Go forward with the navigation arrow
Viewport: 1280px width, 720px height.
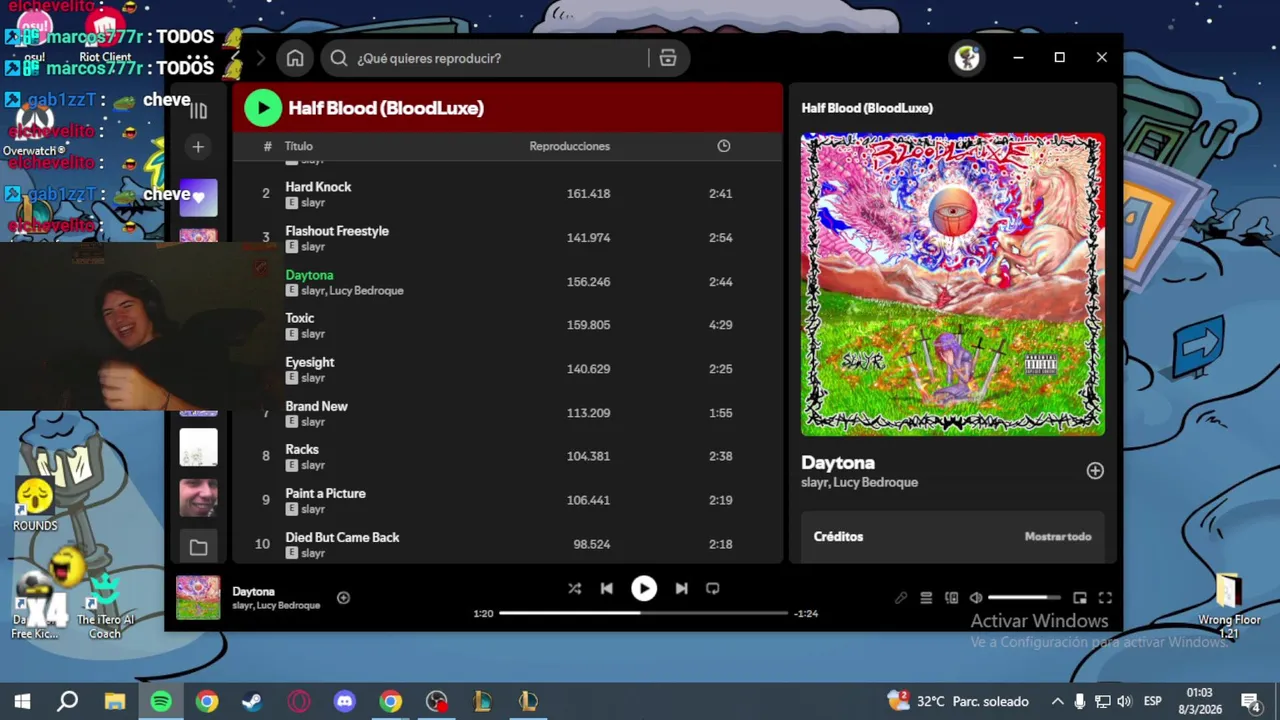pyautogui.click(x=261, y=58)
